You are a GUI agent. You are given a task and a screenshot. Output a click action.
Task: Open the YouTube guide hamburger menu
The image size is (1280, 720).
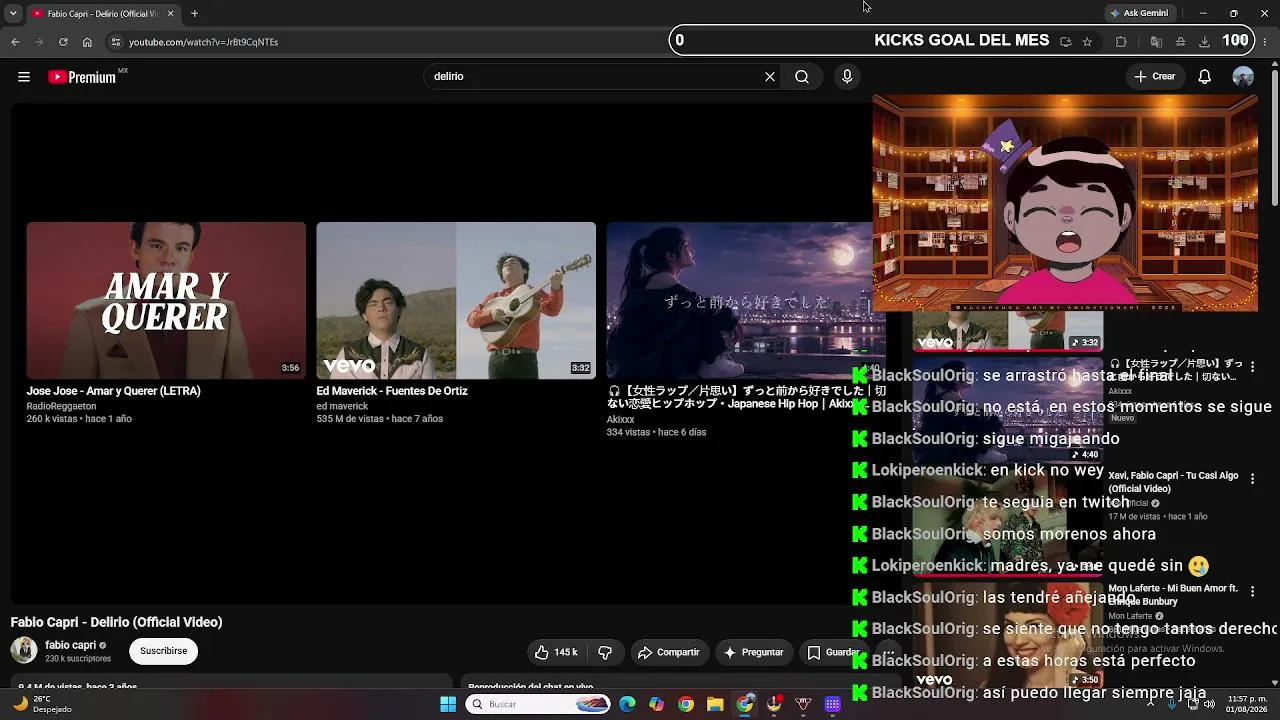(24, 77)
